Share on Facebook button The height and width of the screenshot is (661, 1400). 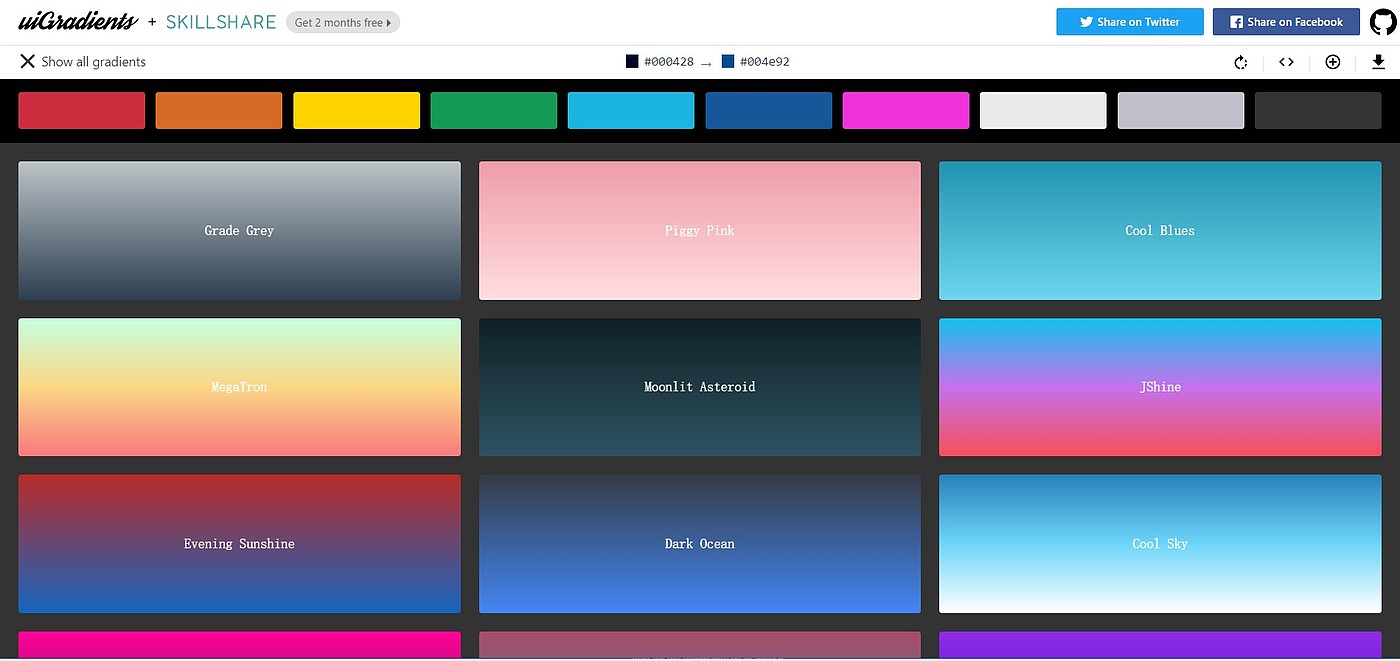(x=1285, y=22)
